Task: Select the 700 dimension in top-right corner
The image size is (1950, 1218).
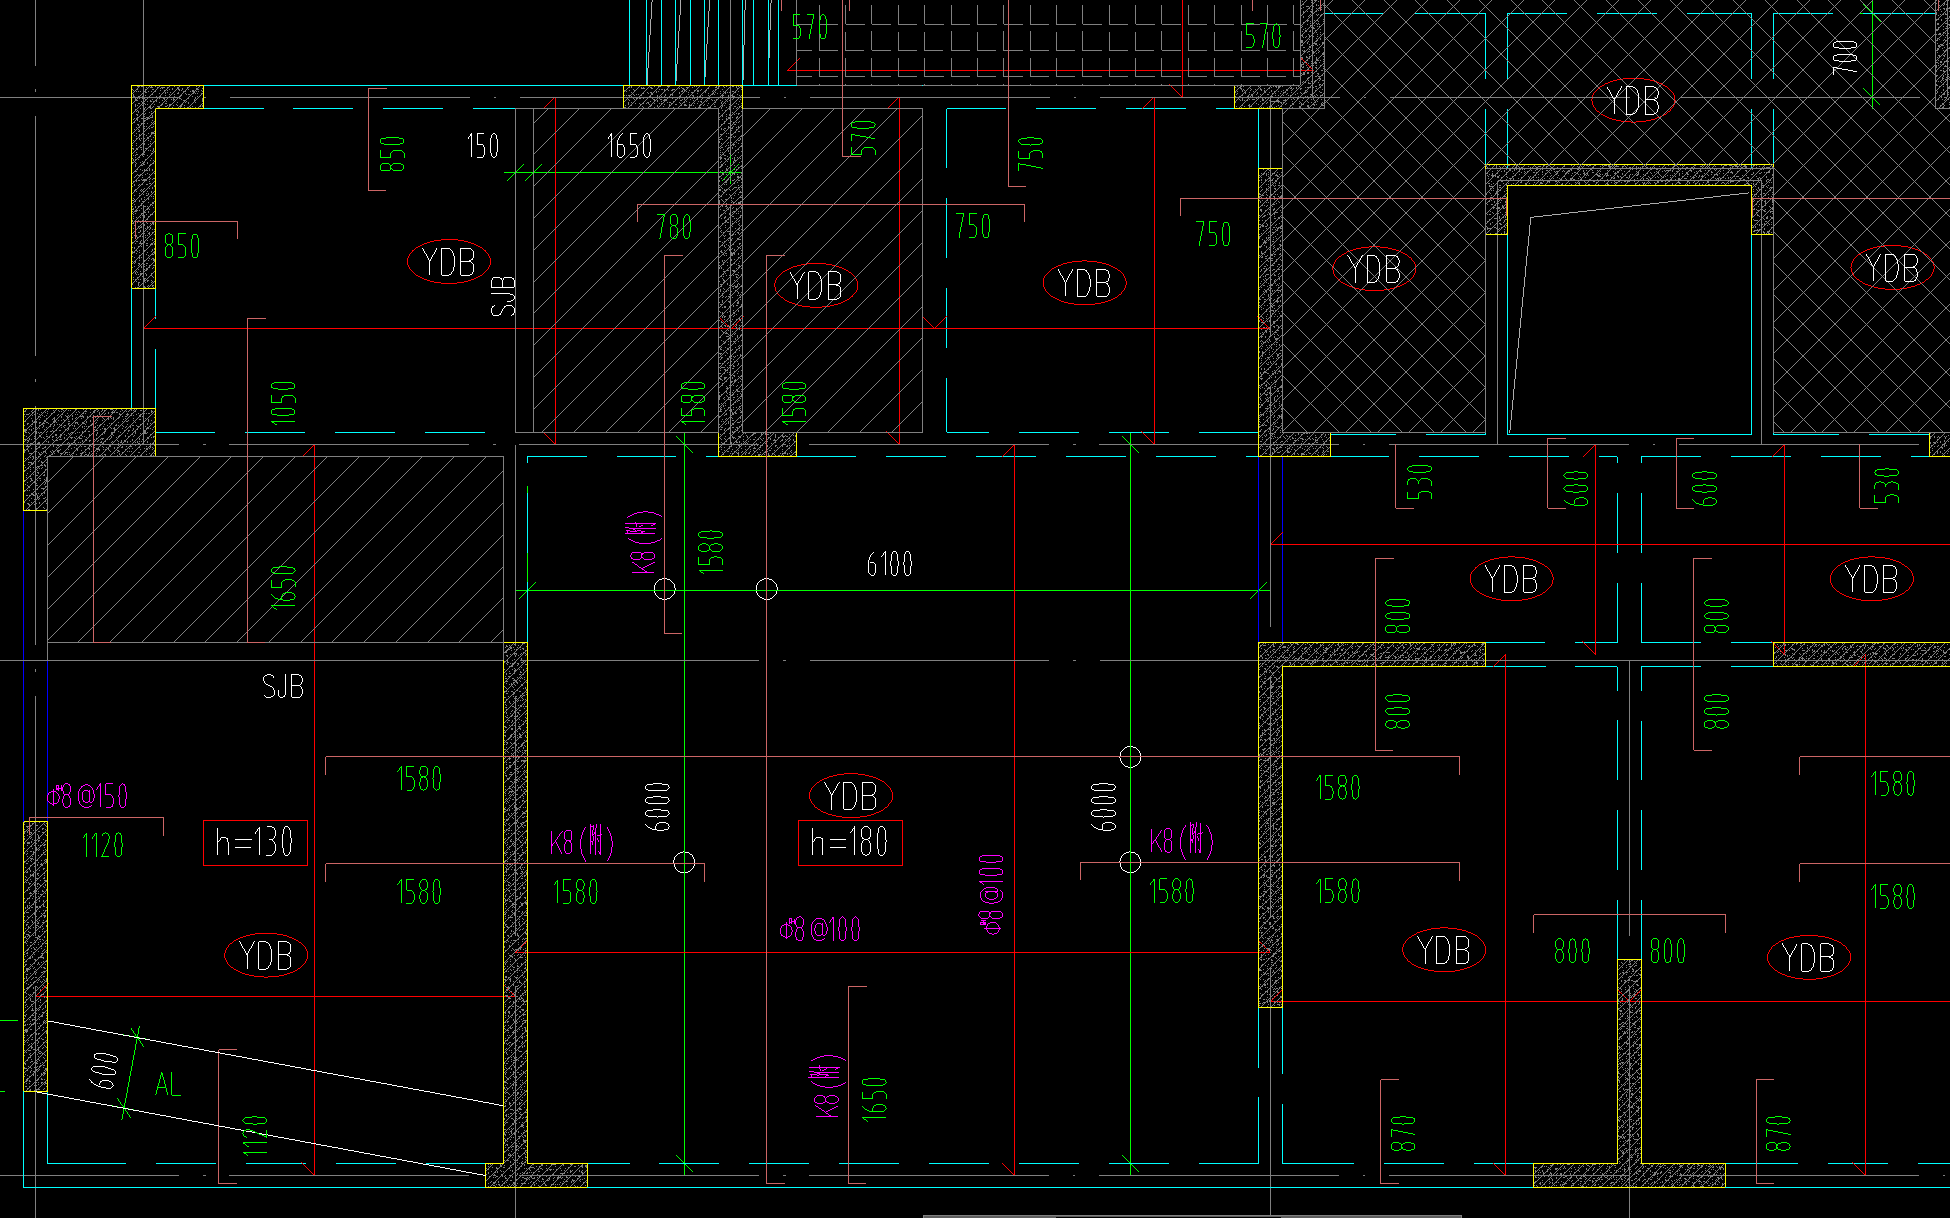Action: 1846,56
